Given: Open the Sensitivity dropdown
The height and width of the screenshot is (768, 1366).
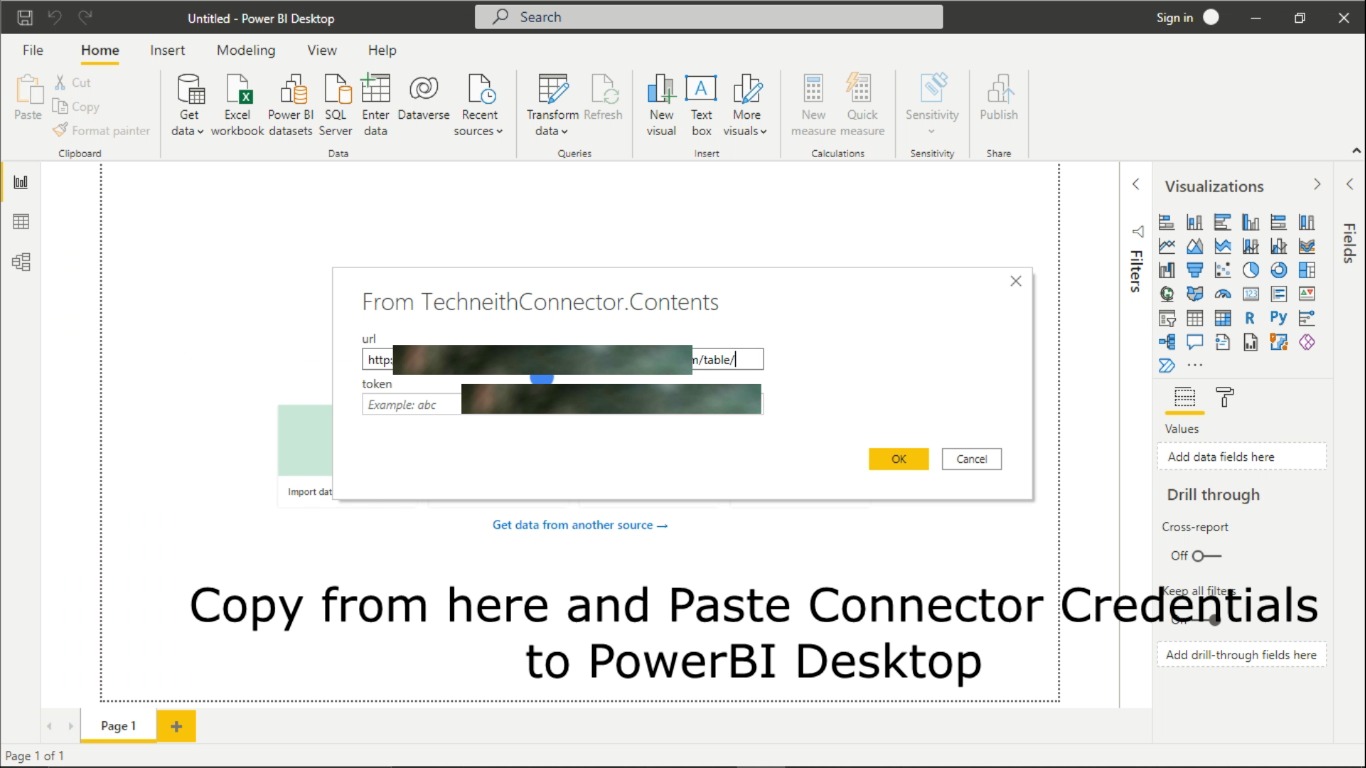Looking at the screenshot, I should point(932,105).
